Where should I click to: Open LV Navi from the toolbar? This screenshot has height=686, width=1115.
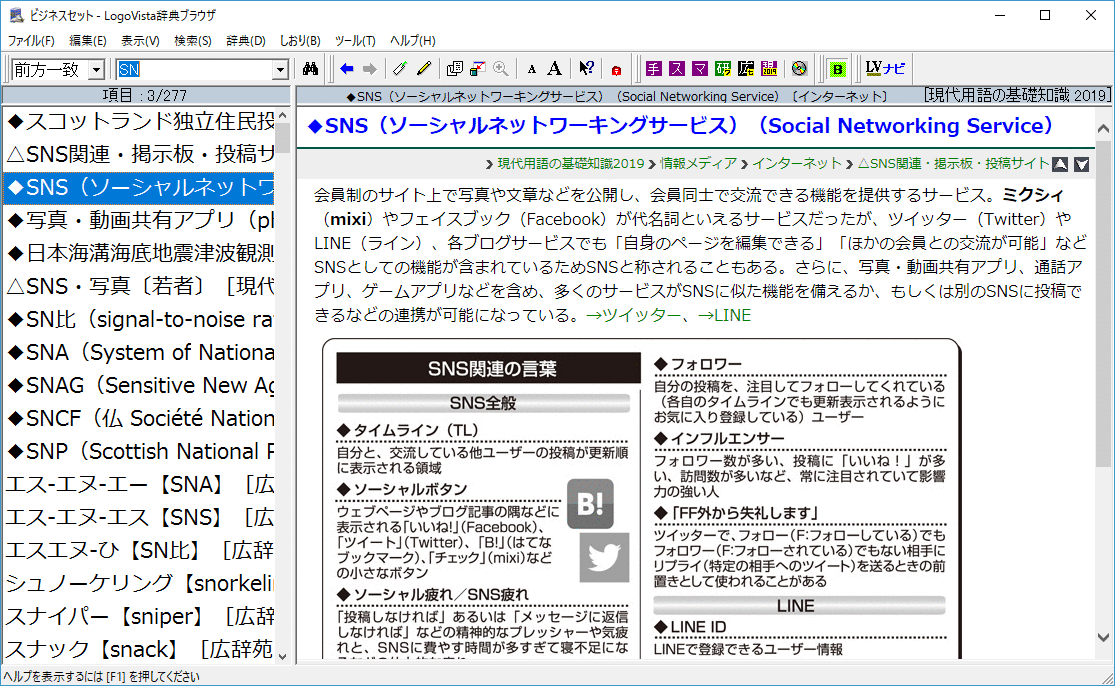coord(885,69)
